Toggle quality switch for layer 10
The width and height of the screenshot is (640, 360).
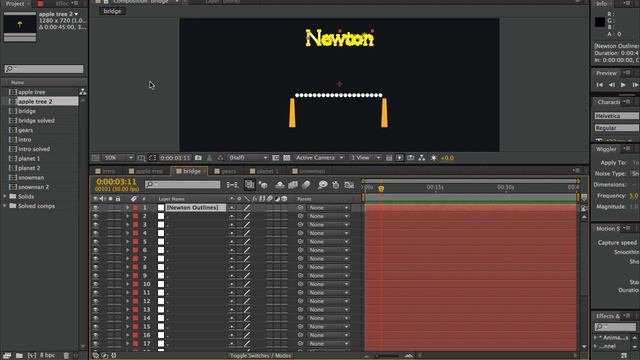click(x=247, y=284)
